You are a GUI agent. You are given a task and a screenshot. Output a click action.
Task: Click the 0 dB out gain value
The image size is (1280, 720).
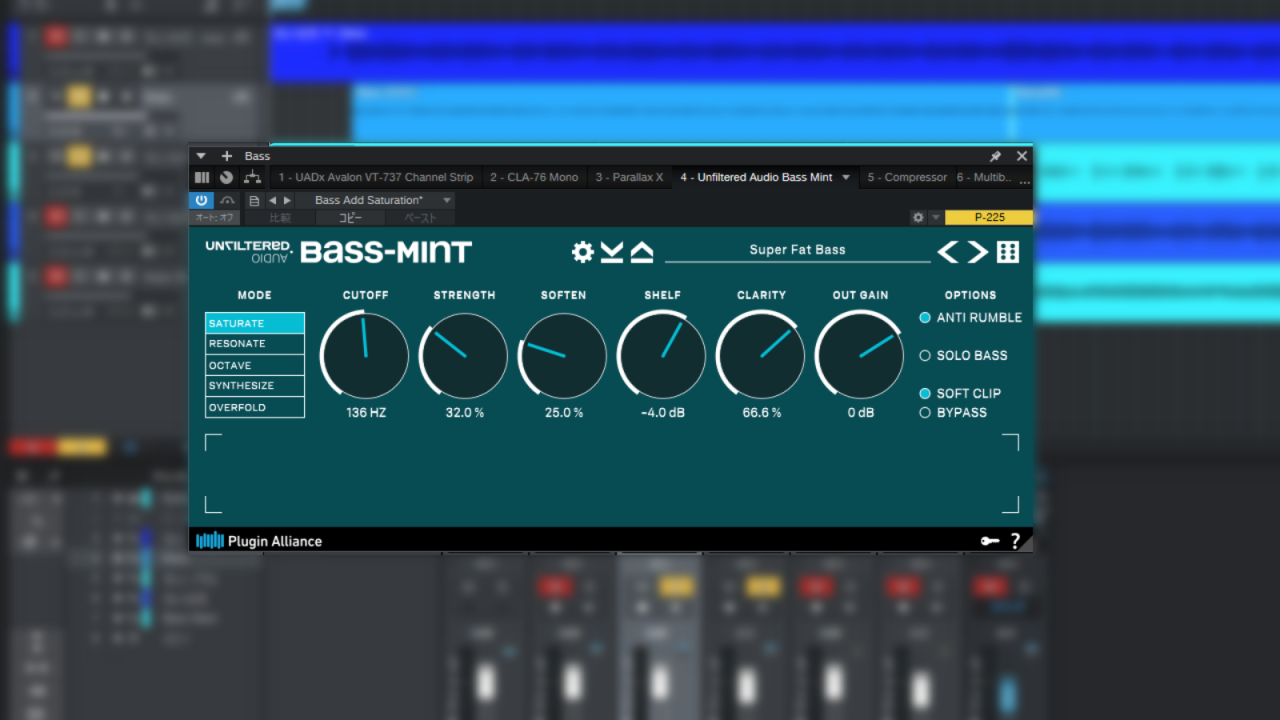pyautogui.click(x=861, y=412)
